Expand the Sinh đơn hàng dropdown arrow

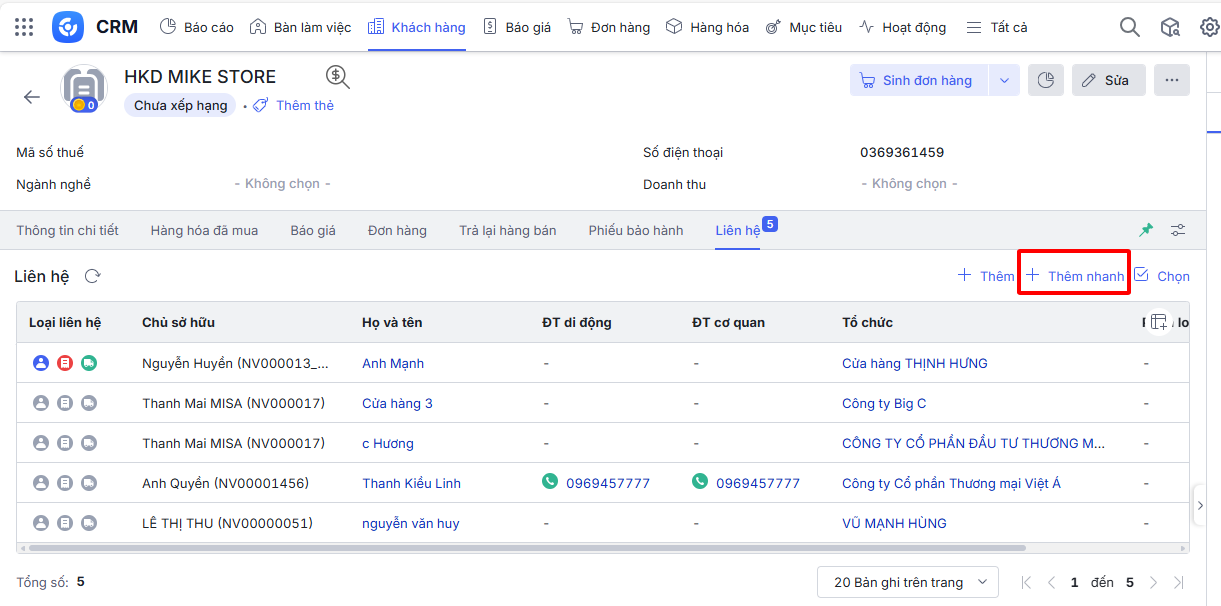[1004, 80]
